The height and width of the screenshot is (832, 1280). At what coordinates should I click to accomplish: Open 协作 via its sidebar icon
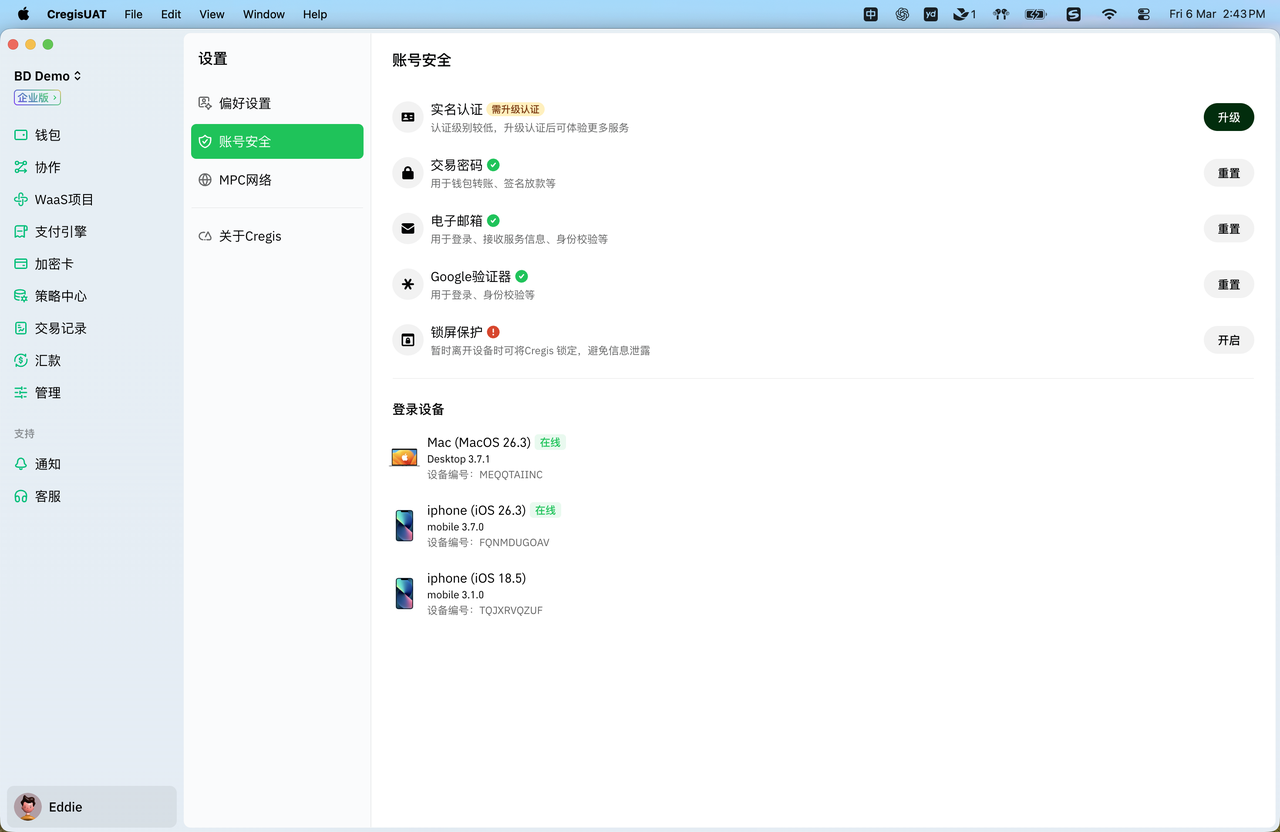click(x=21, y=167)
